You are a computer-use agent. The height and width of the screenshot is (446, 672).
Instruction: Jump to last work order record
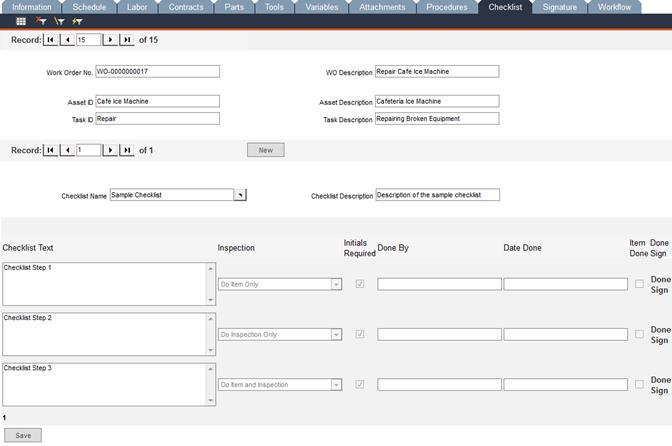coord(126,40)
